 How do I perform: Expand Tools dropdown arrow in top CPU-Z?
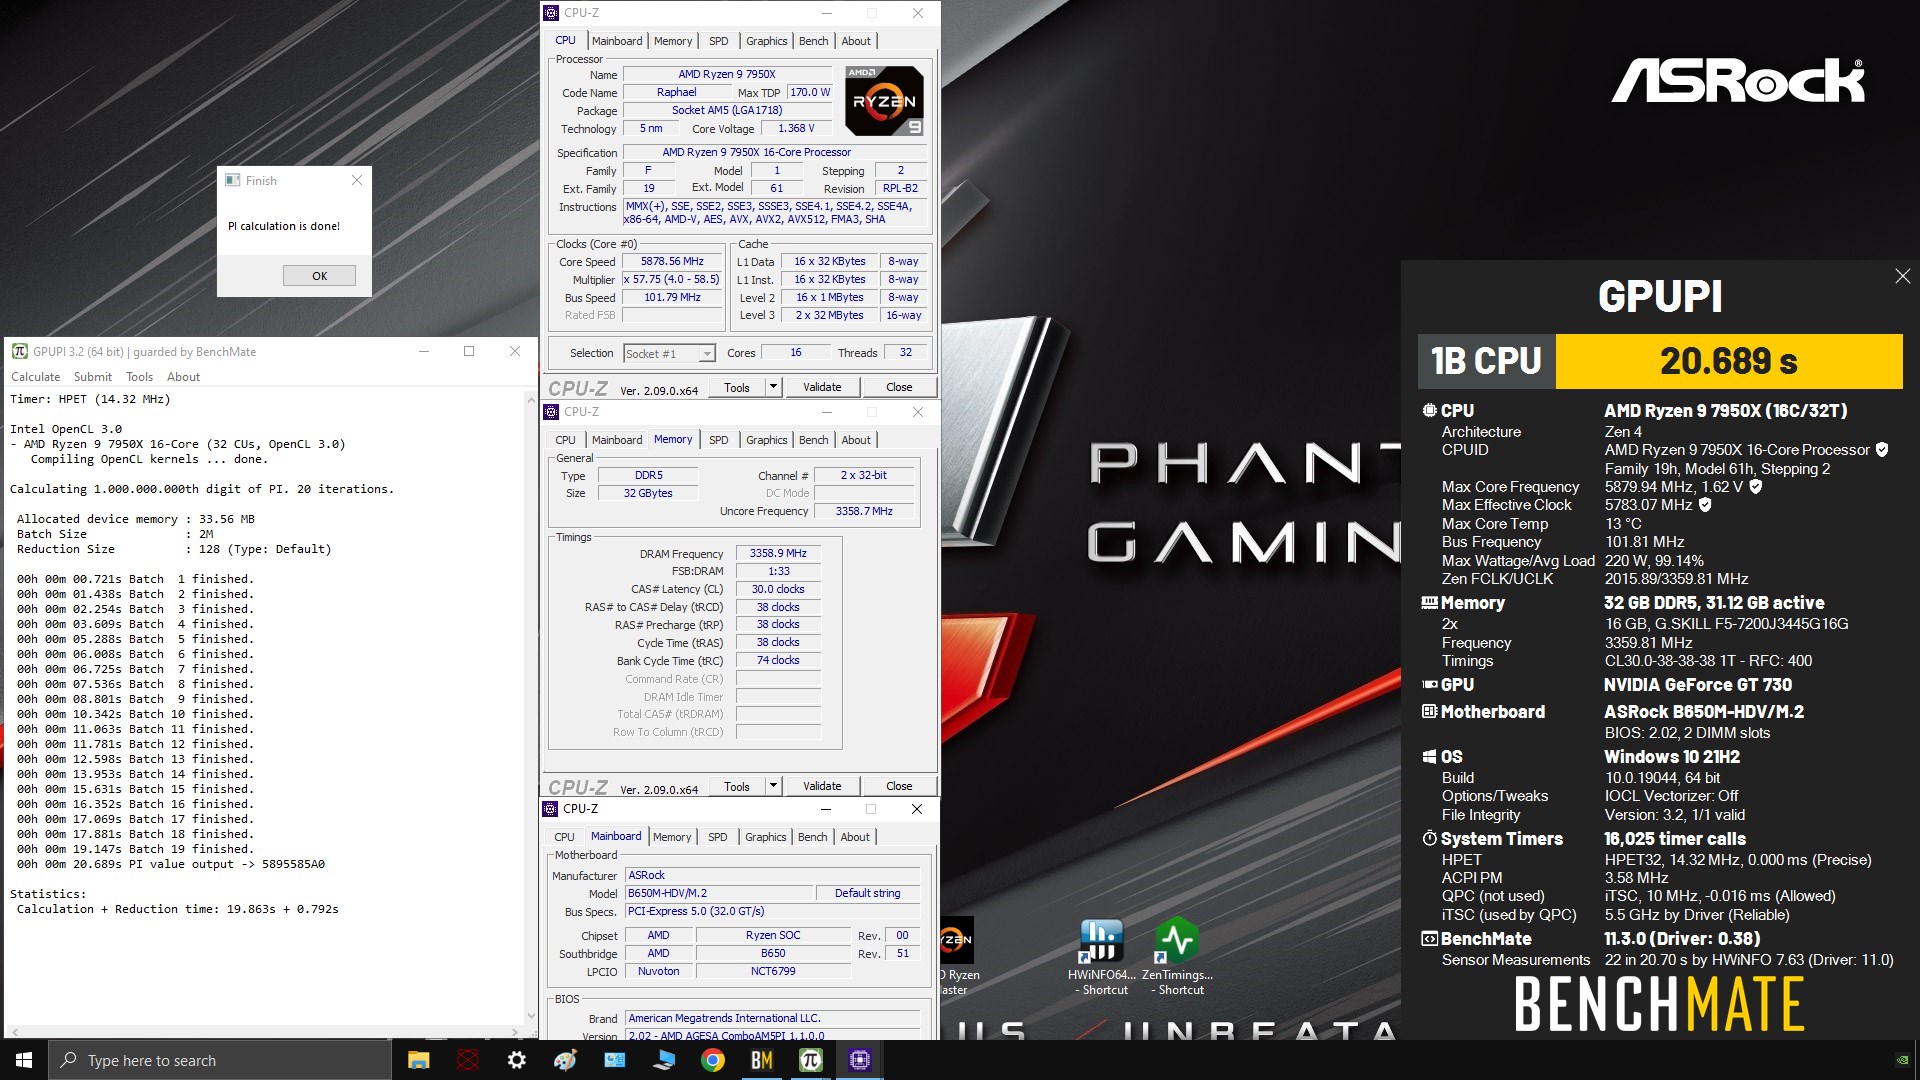click(x=772, y=387)
